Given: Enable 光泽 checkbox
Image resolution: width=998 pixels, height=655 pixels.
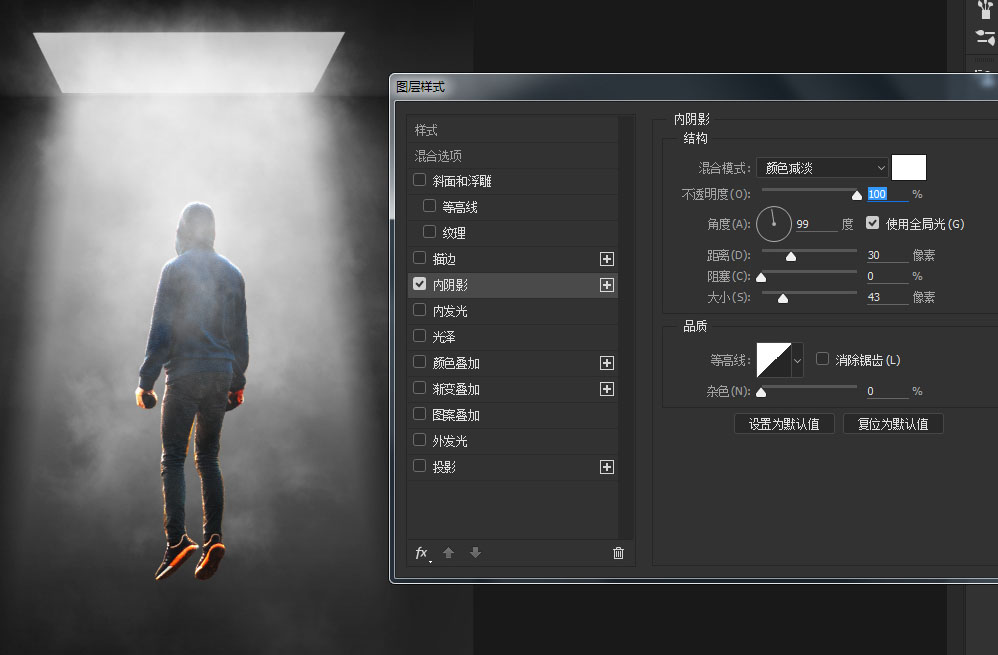Looking at the screenshot, I should click(x=419, y=335).
